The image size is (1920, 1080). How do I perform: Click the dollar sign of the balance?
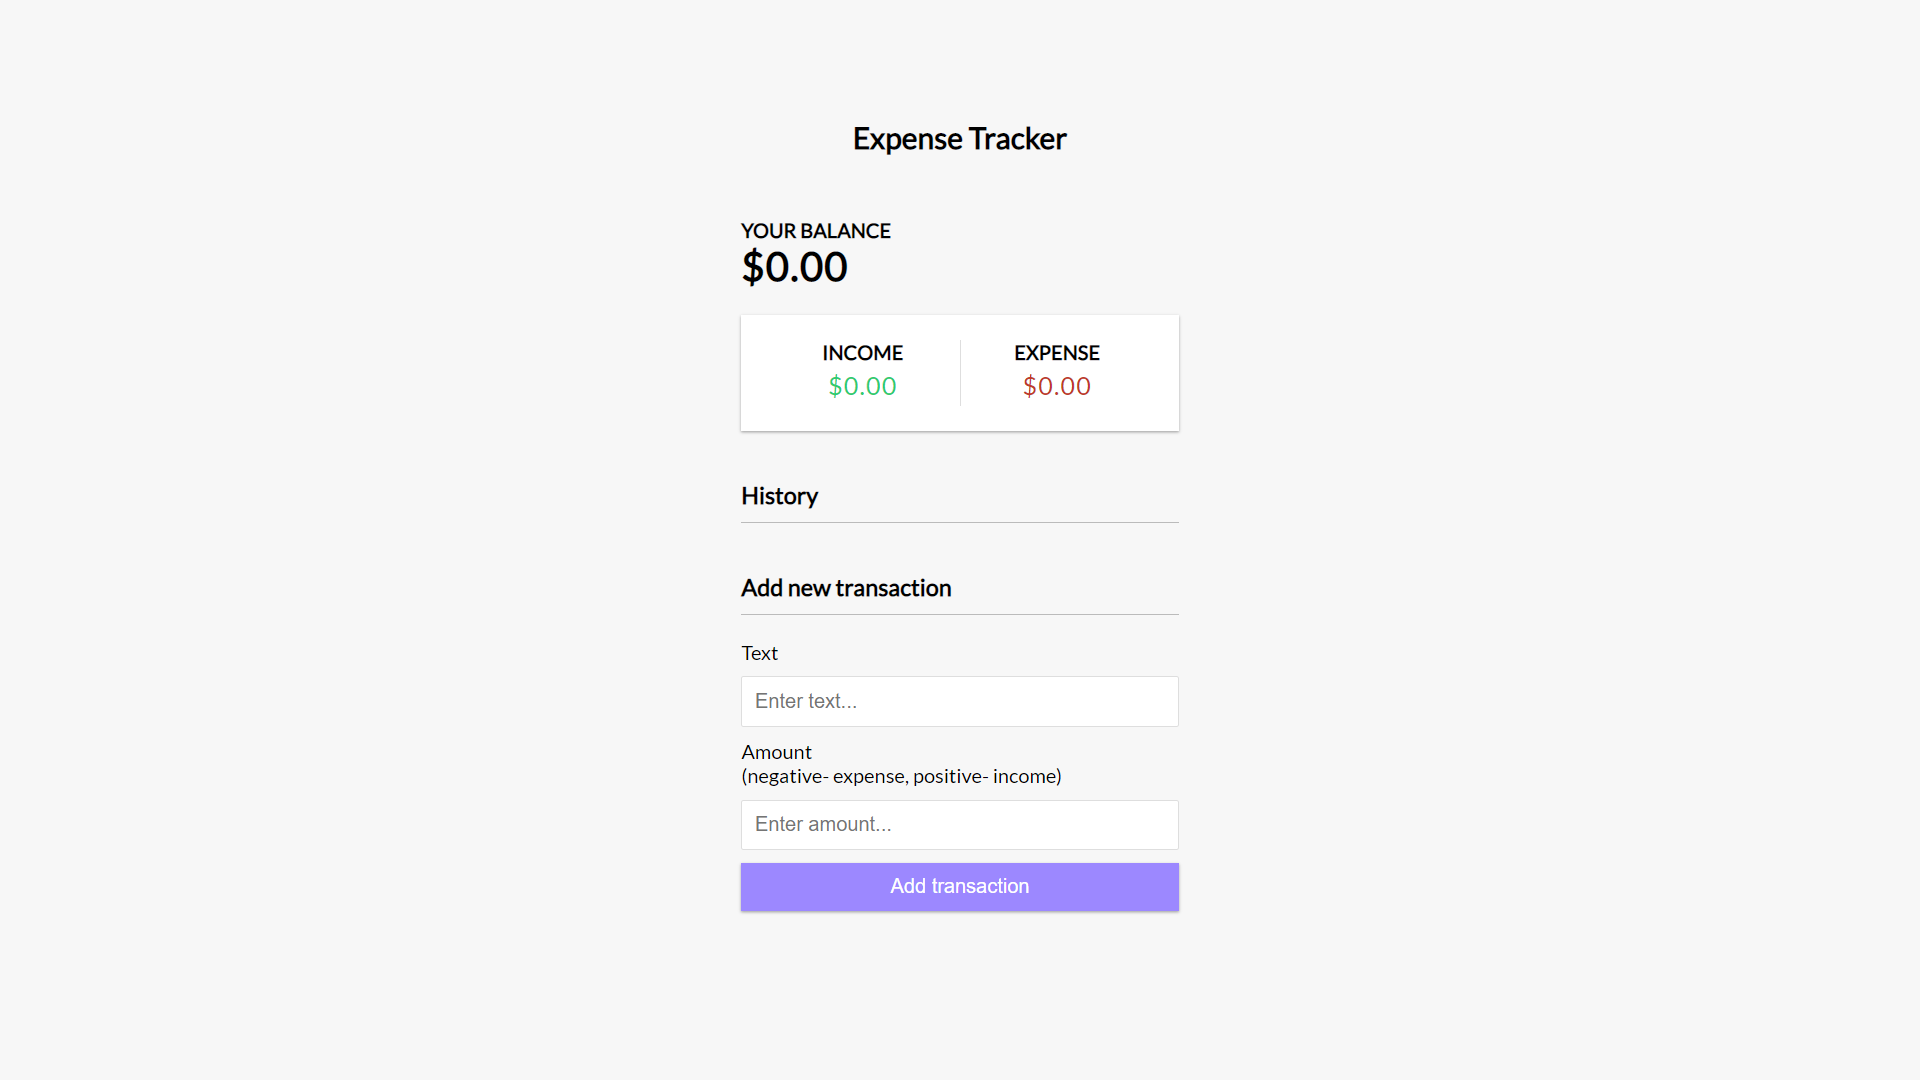point(752,267)
